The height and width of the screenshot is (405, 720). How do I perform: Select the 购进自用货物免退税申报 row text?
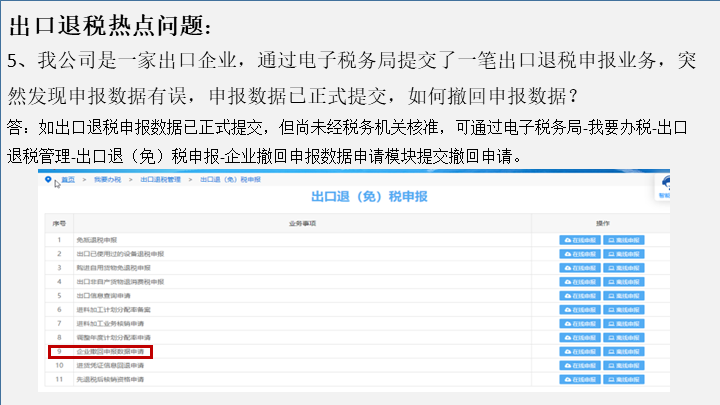click(113, 268)
